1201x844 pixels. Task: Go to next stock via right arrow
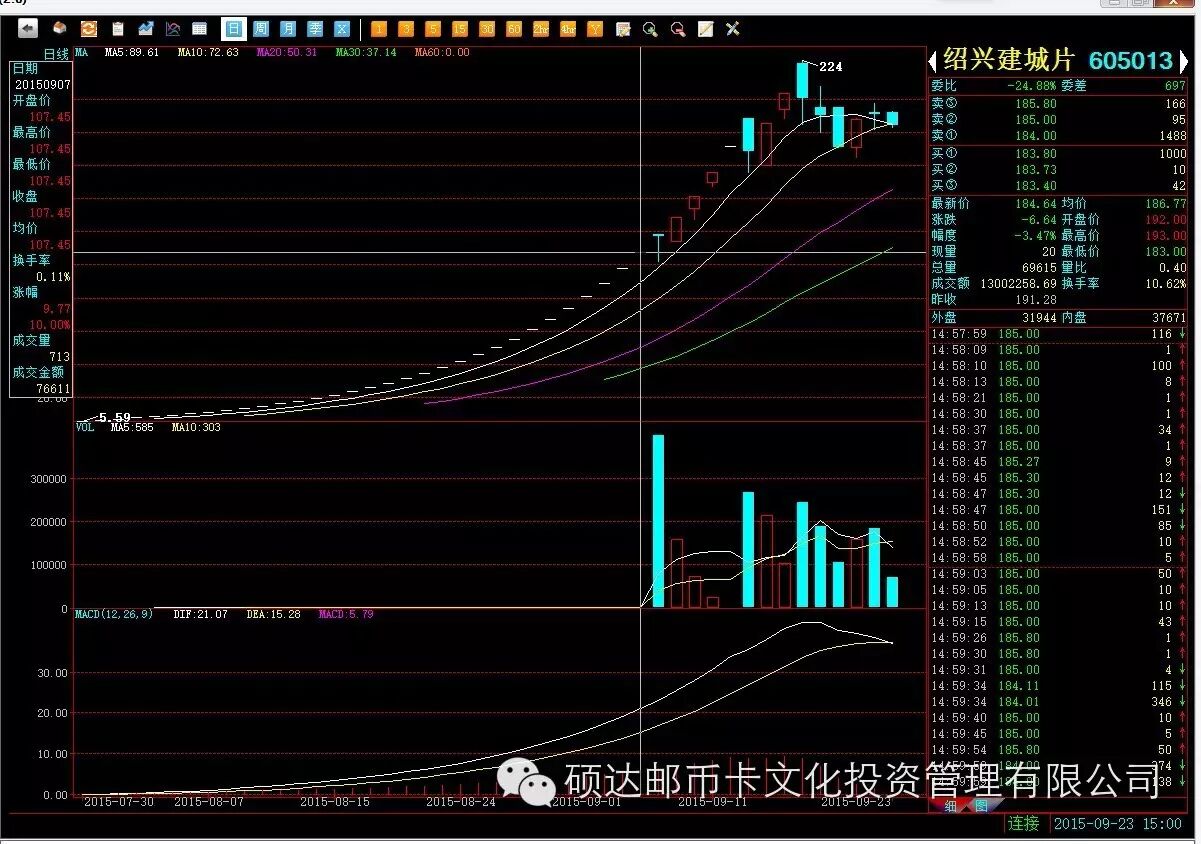click(x=1183, y=61)
